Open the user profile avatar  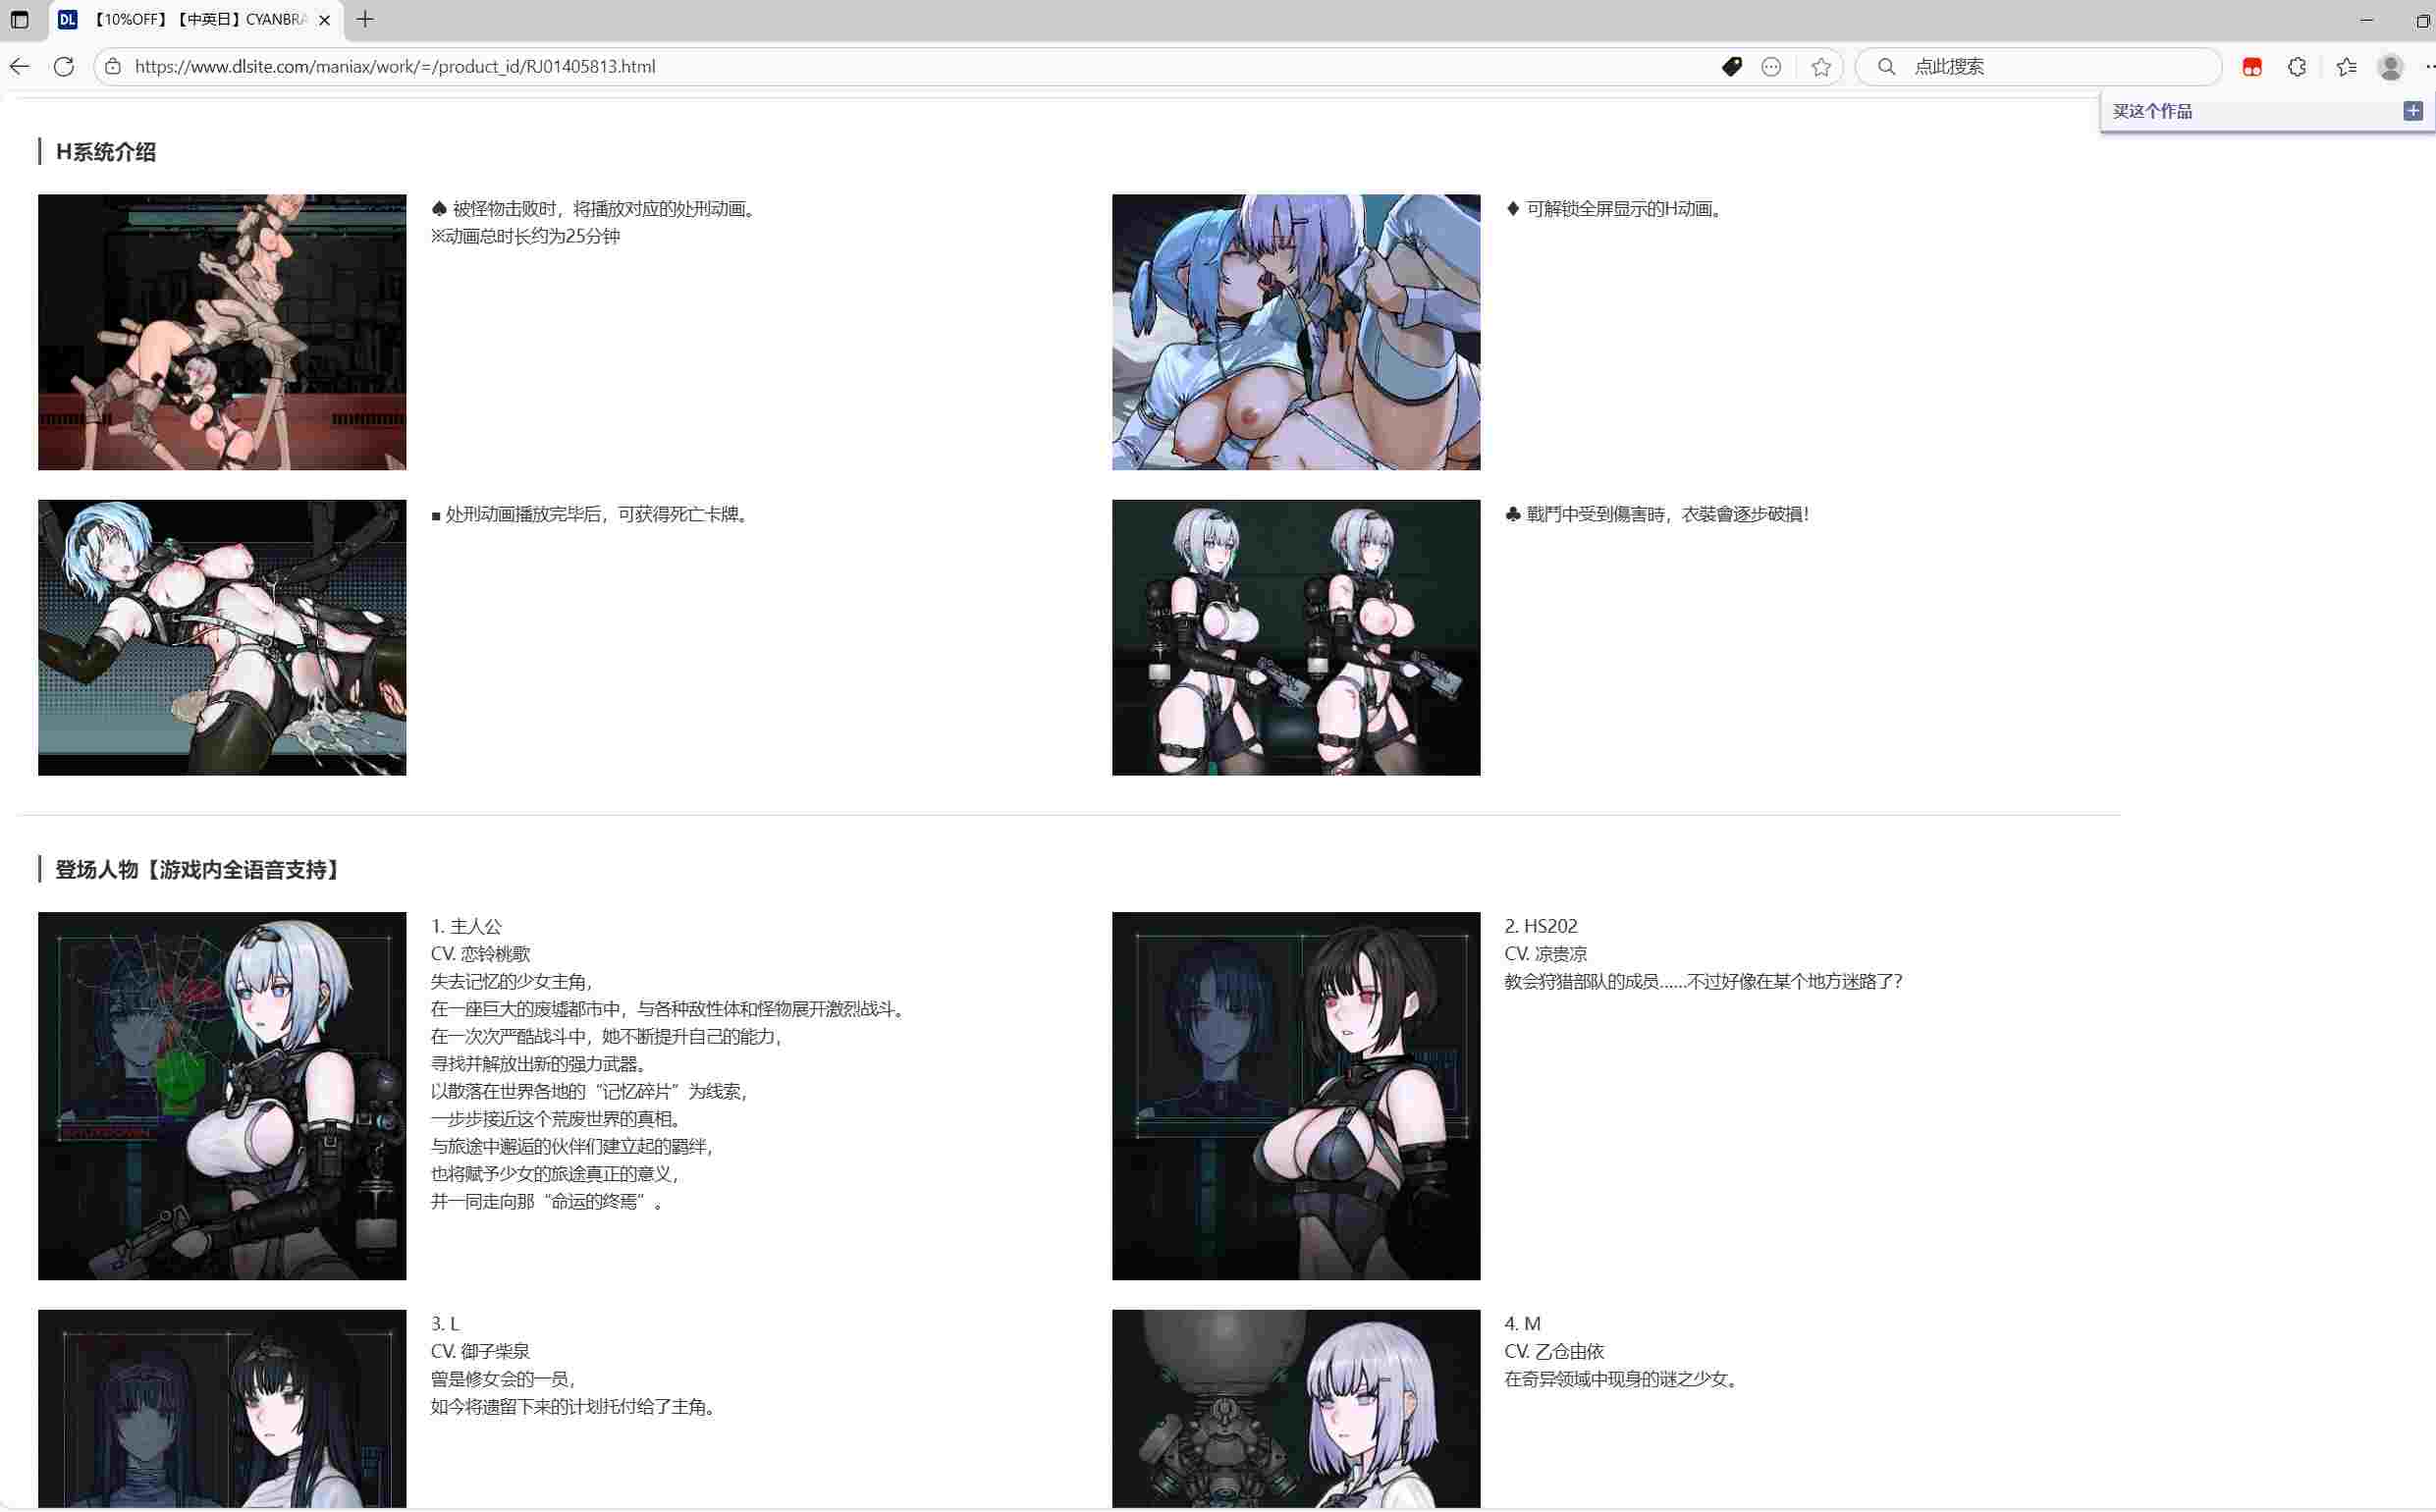(2390, 66)
